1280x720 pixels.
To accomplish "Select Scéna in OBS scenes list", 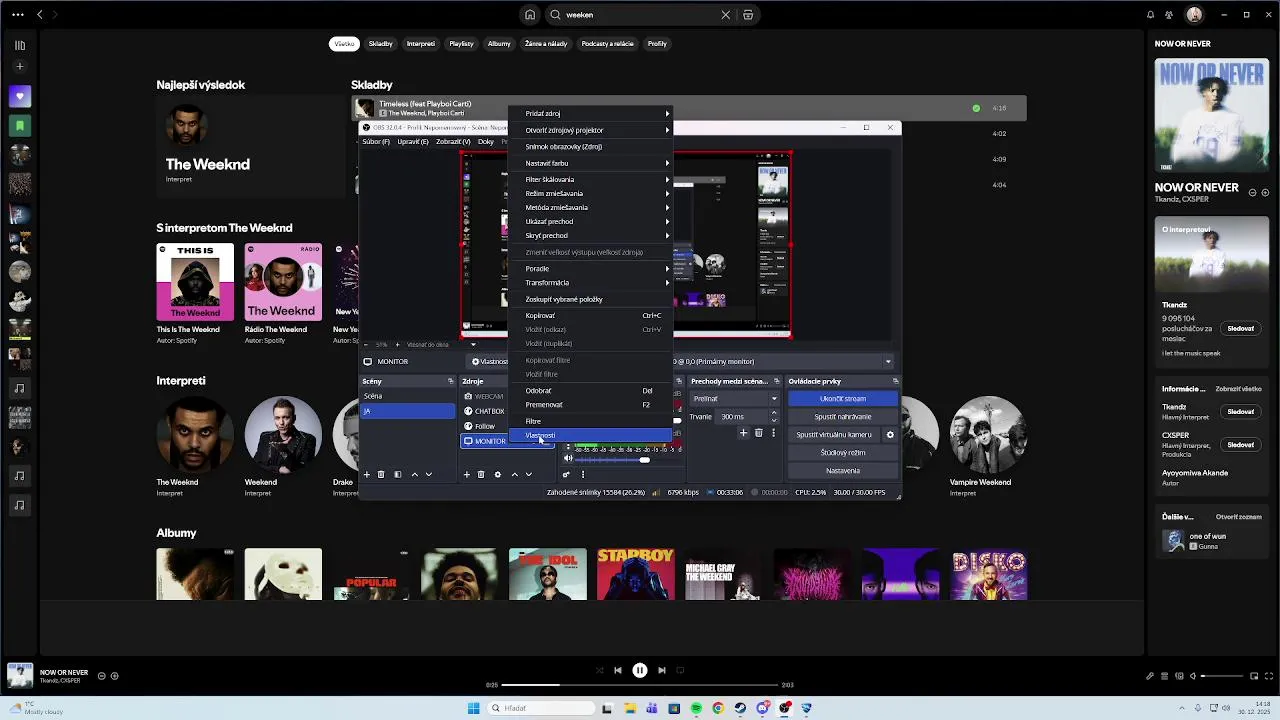I will (x=407, y=396).
